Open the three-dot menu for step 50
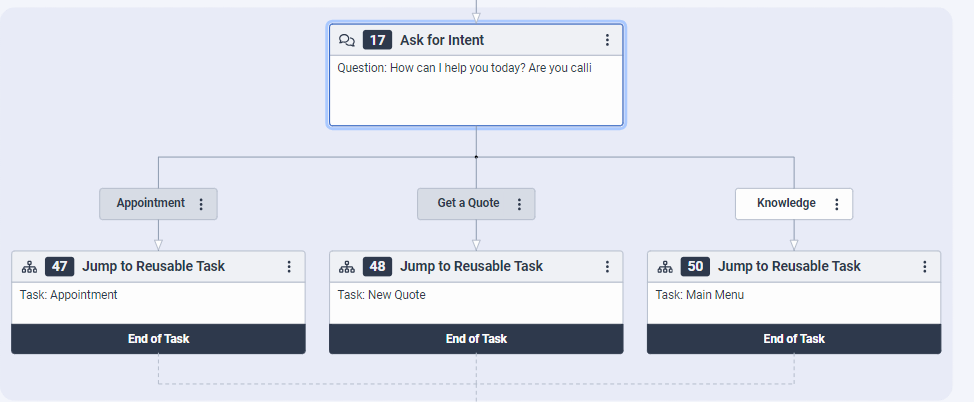 coord(925,267)
